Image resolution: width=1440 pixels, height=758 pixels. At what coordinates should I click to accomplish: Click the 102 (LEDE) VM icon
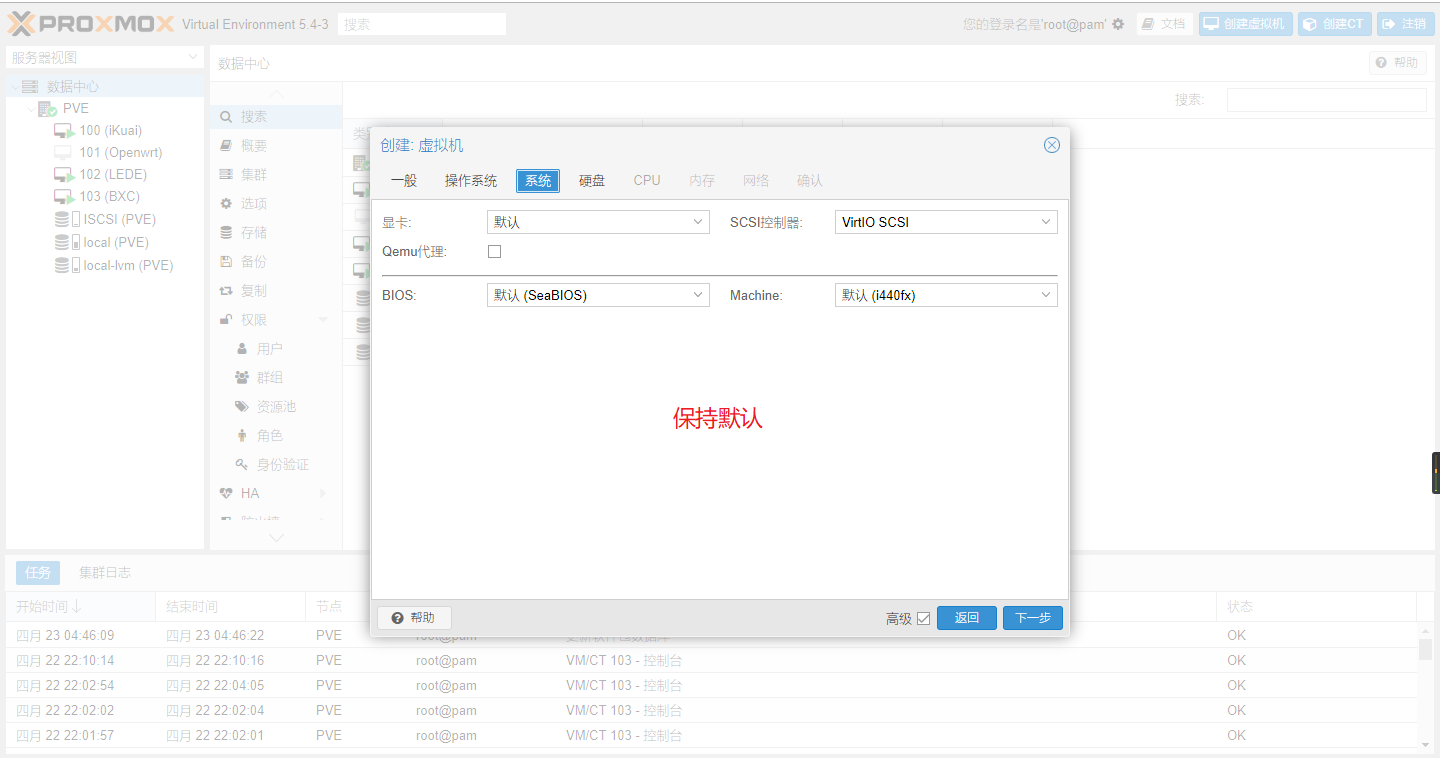(64, 175)
